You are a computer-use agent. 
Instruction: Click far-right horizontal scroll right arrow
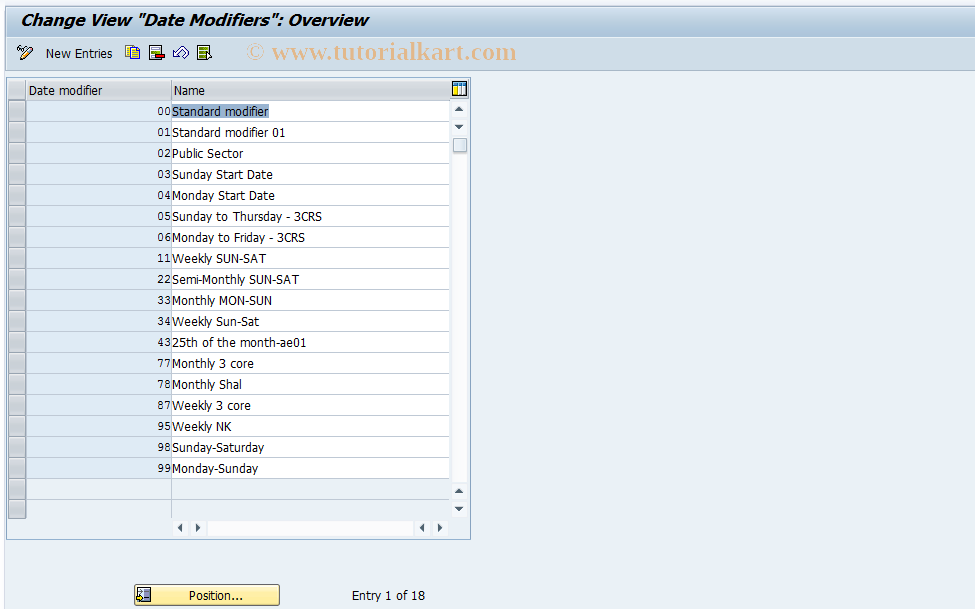tap(440, 528)
